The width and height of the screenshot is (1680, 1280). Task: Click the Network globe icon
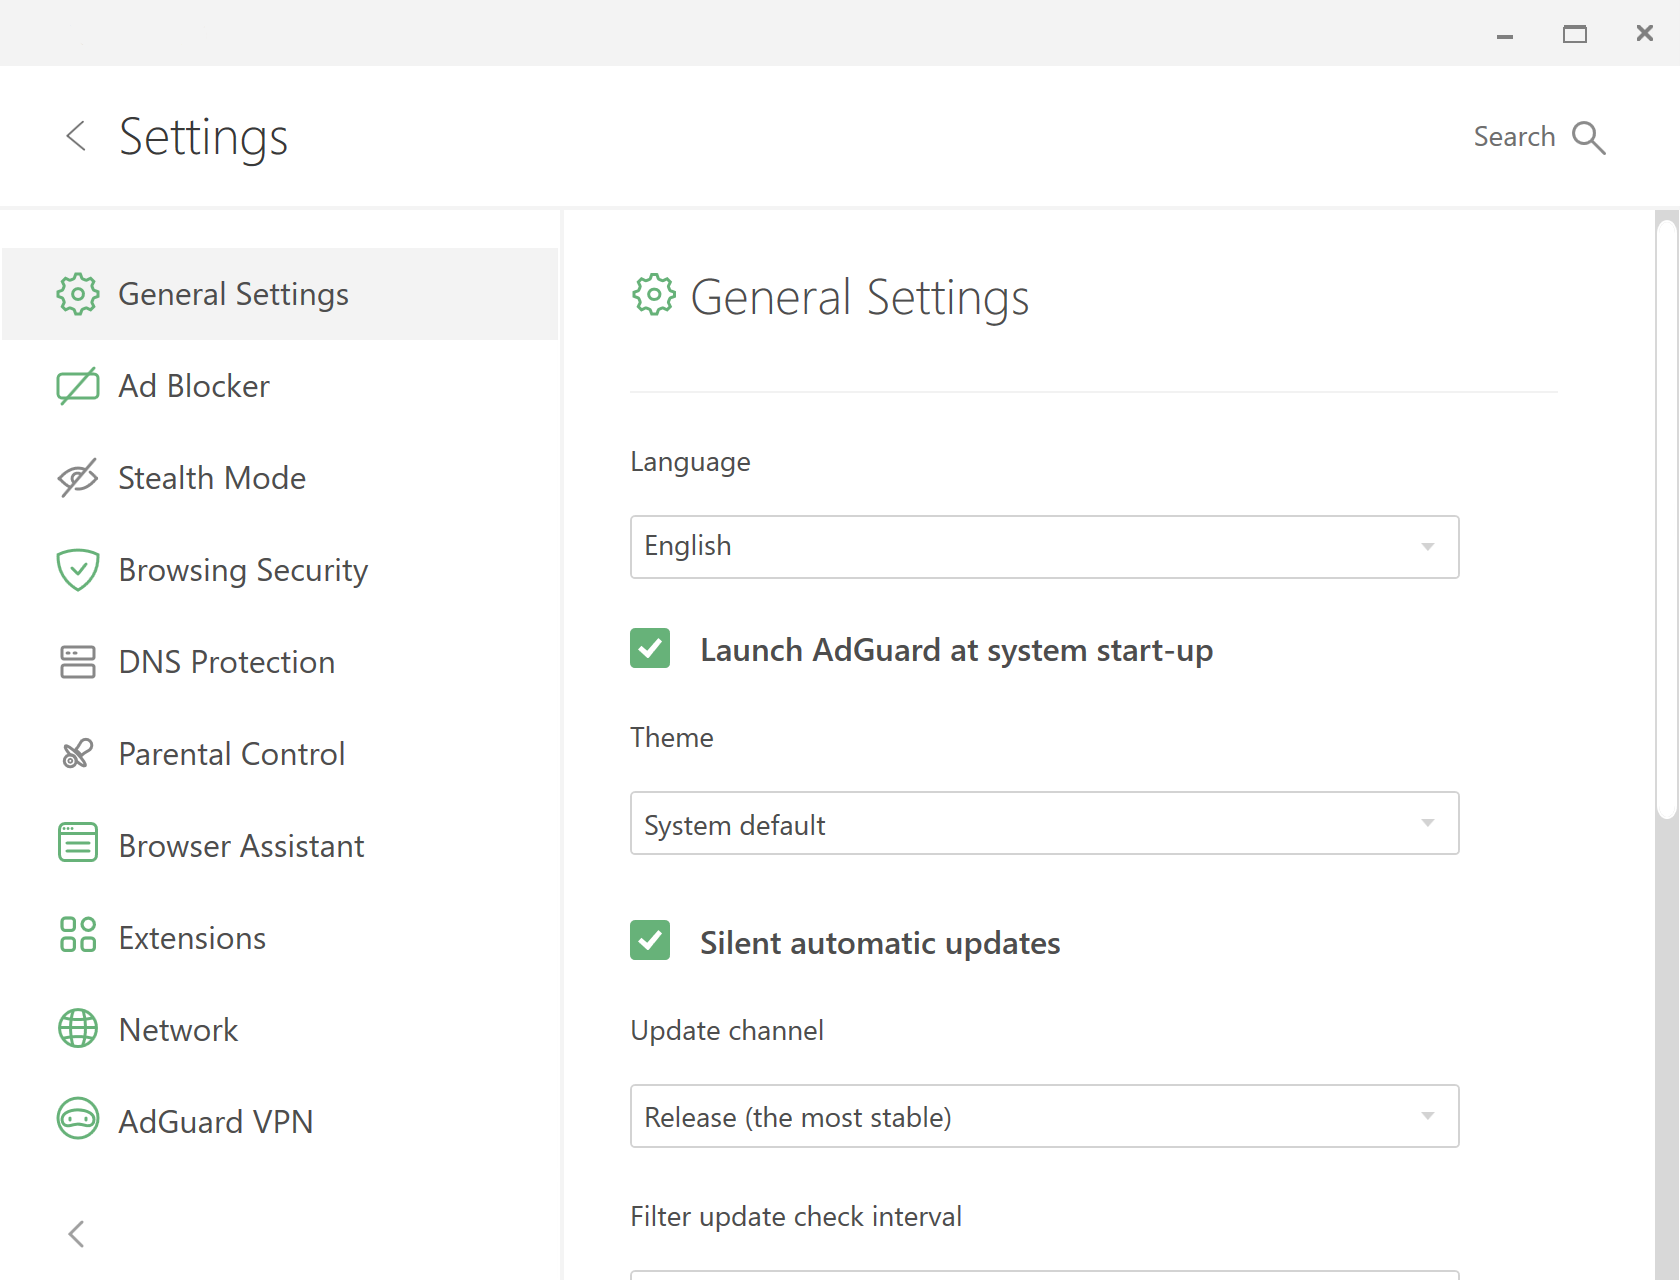point(77,1028)
